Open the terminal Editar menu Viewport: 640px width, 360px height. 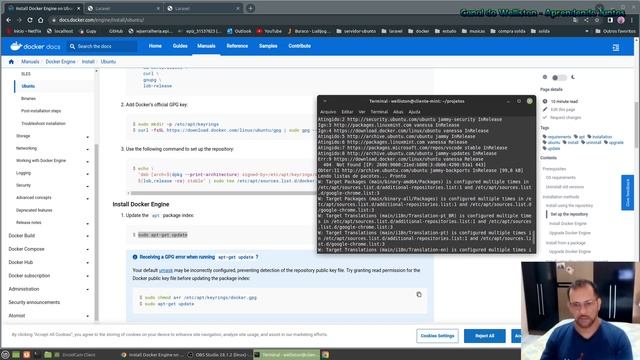347,112
